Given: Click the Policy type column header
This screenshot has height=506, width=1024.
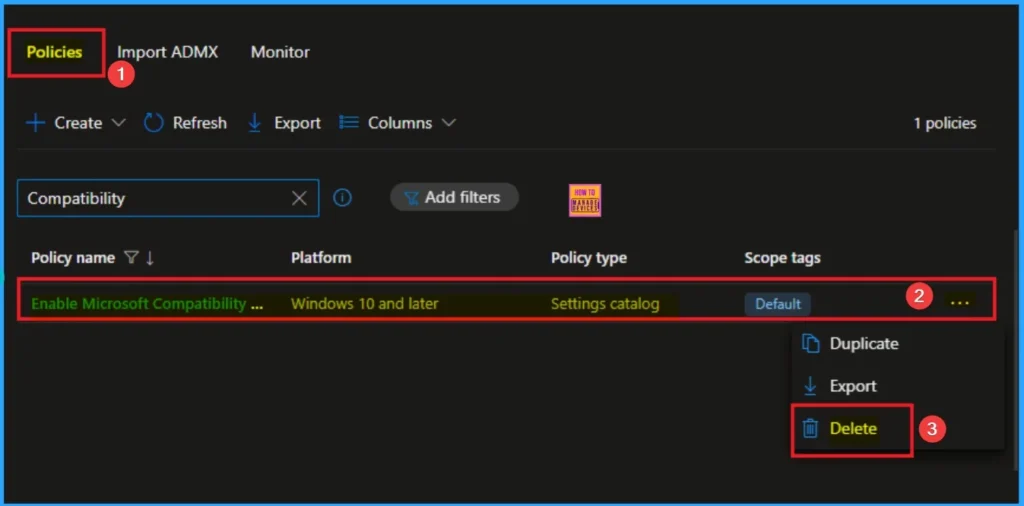Looking at the screenshot, I should 588,258.
